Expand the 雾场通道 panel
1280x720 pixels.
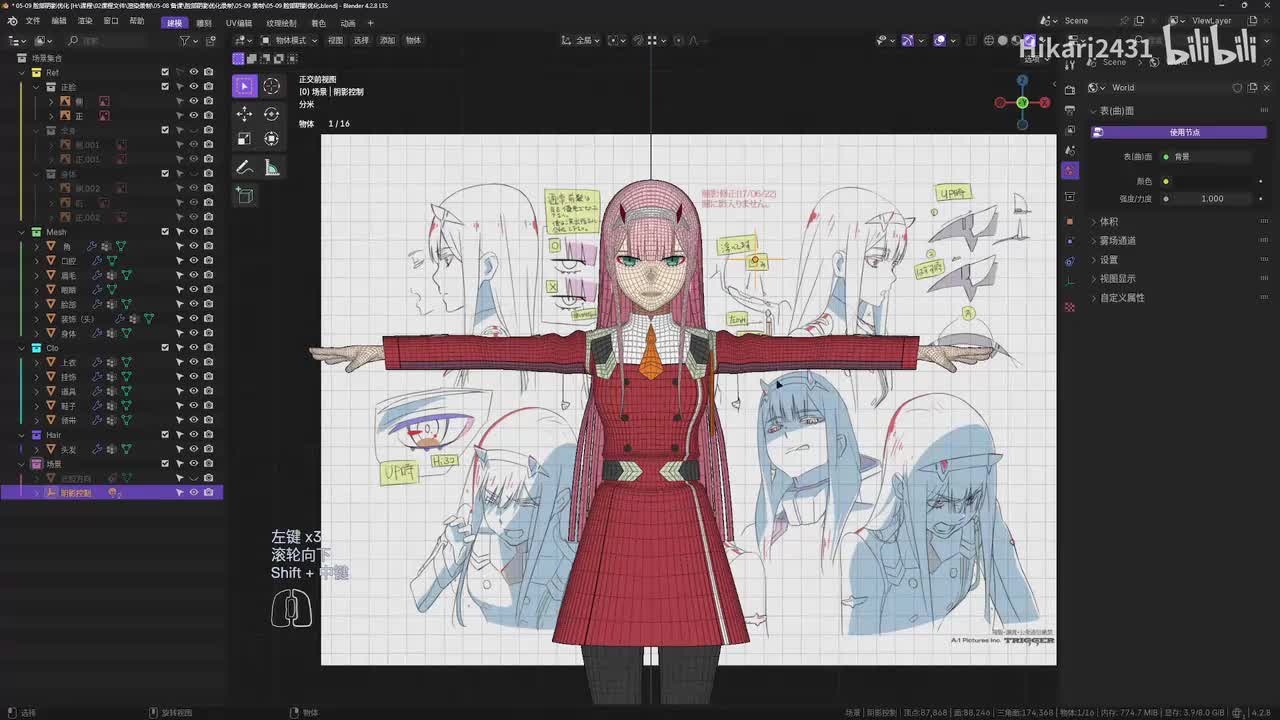pos(1117,241)
